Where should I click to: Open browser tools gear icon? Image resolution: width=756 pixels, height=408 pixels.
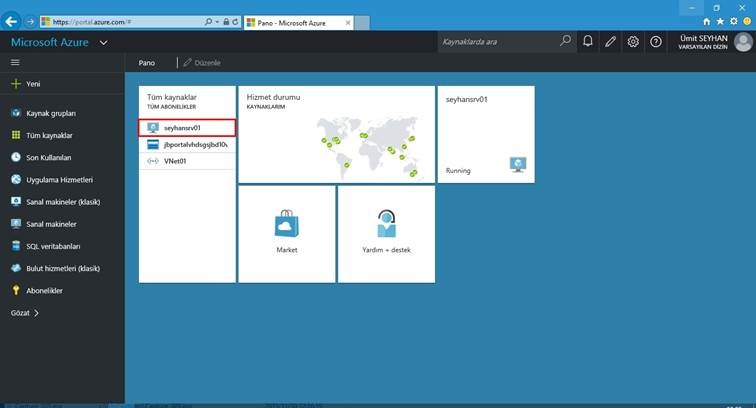pyautogui.click(x=733, y=22)
